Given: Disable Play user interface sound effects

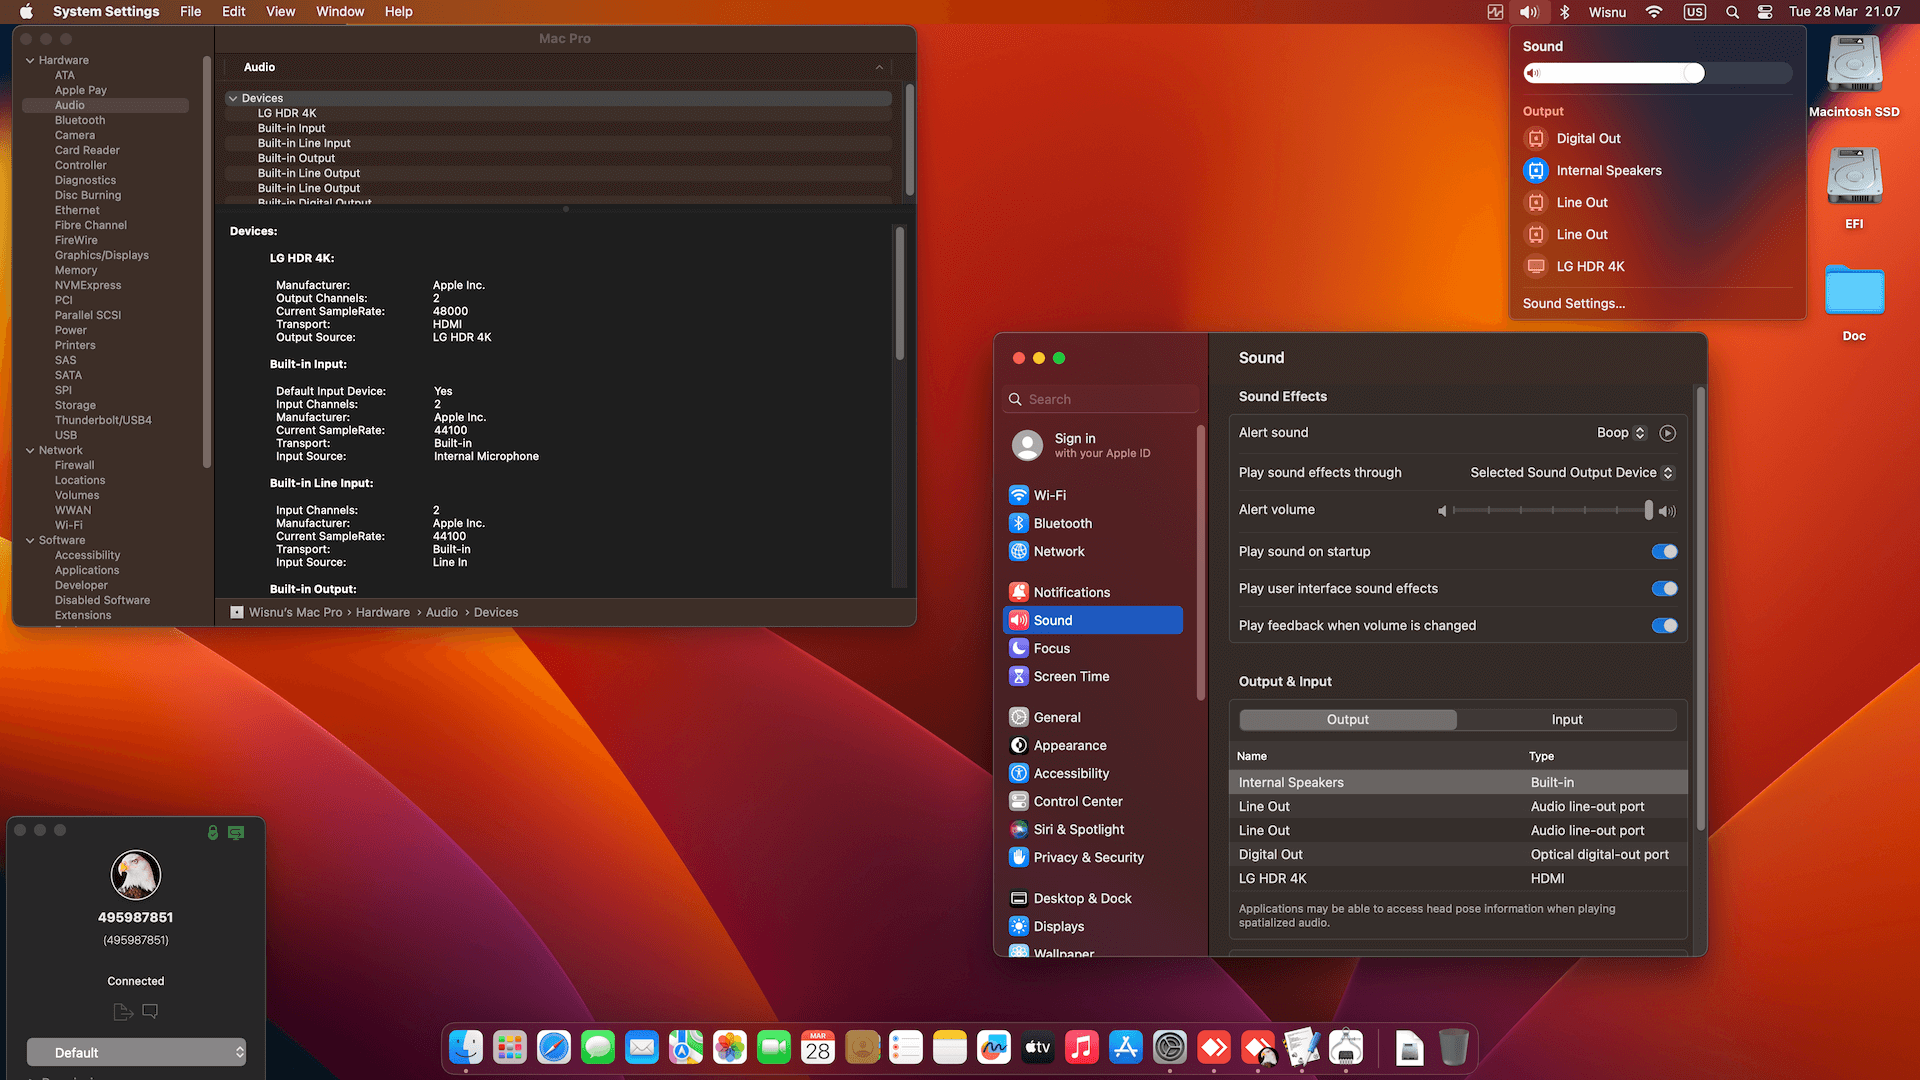Looking at the screenshot, I should (1664, 589).
